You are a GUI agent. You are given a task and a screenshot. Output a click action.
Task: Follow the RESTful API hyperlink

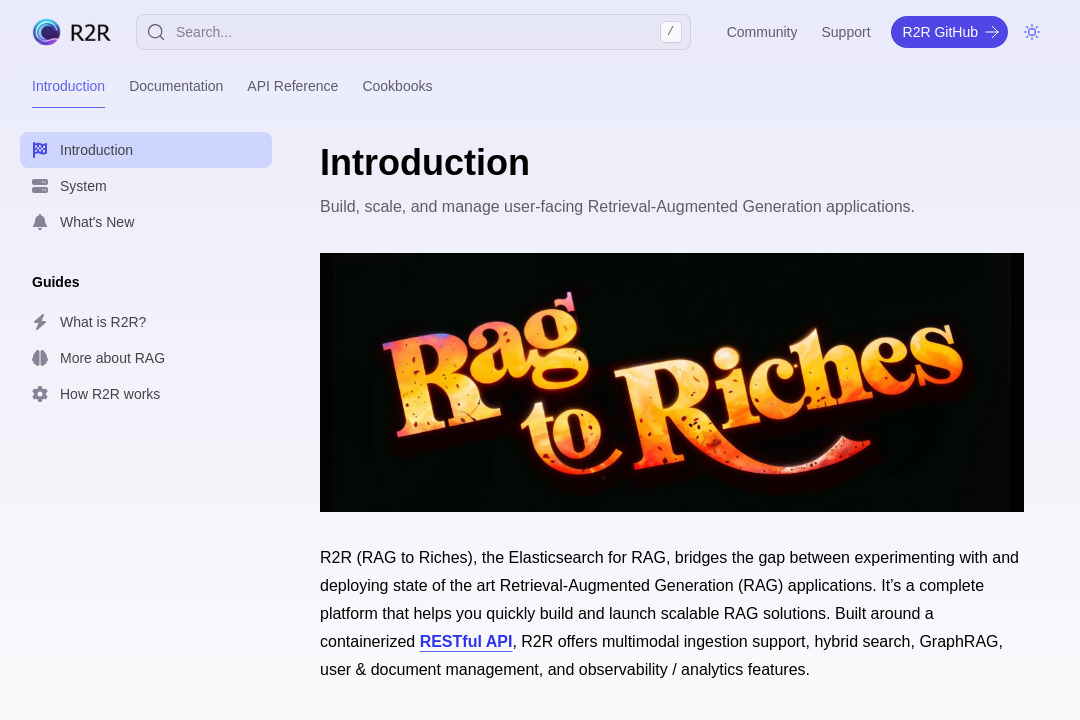[x=466, y=641]
